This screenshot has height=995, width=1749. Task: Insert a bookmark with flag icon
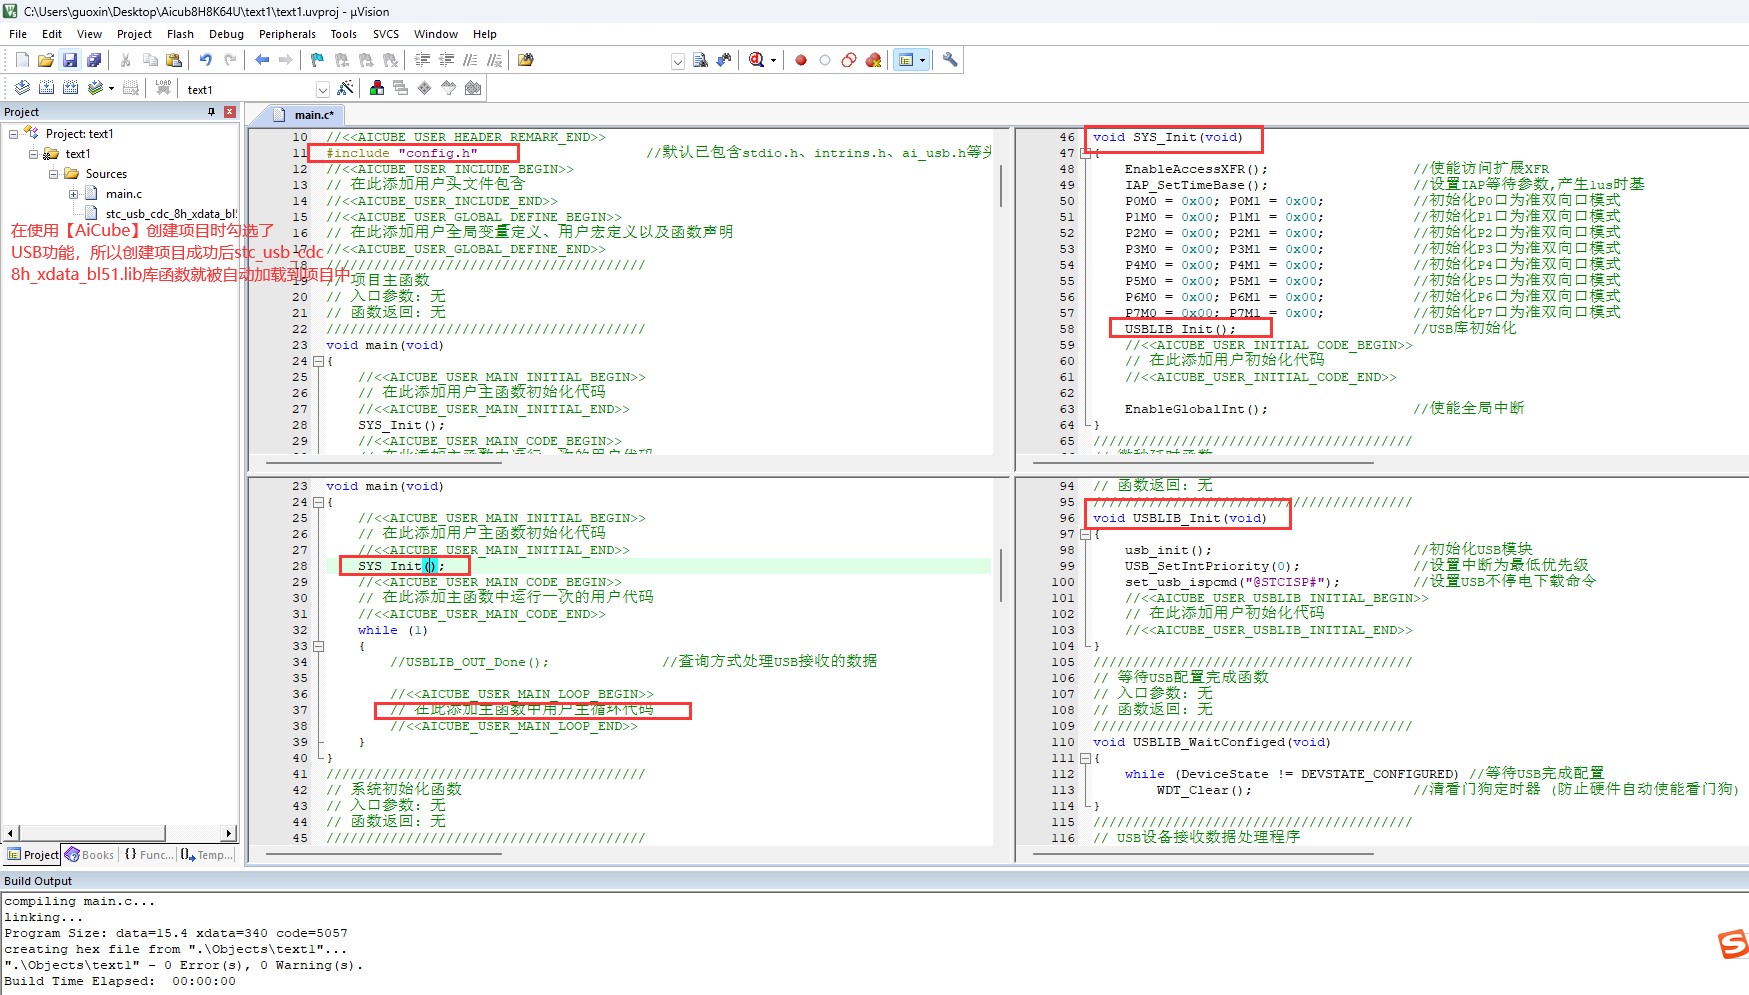[317, 60]
